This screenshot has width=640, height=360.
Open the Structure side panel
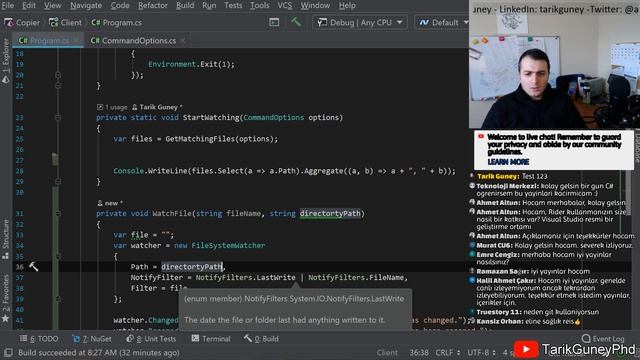click(x=6, y=239)
